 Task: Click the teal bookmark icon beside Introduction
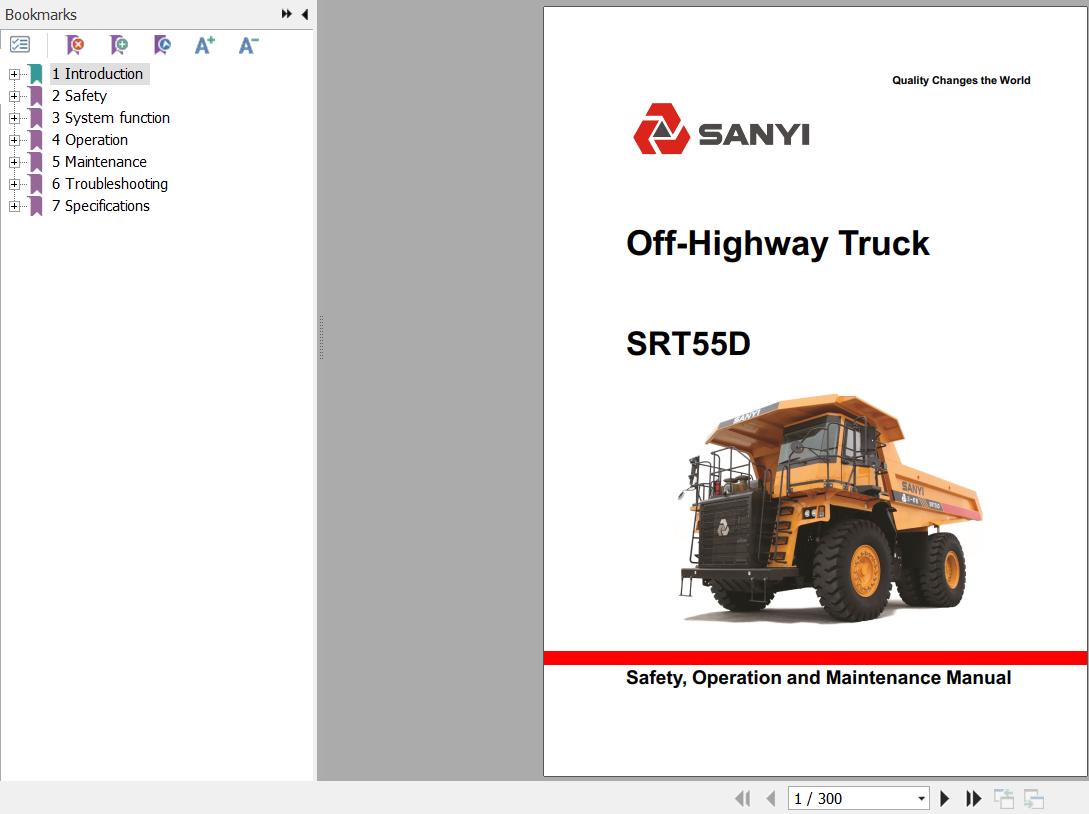[x=36, y=74]
